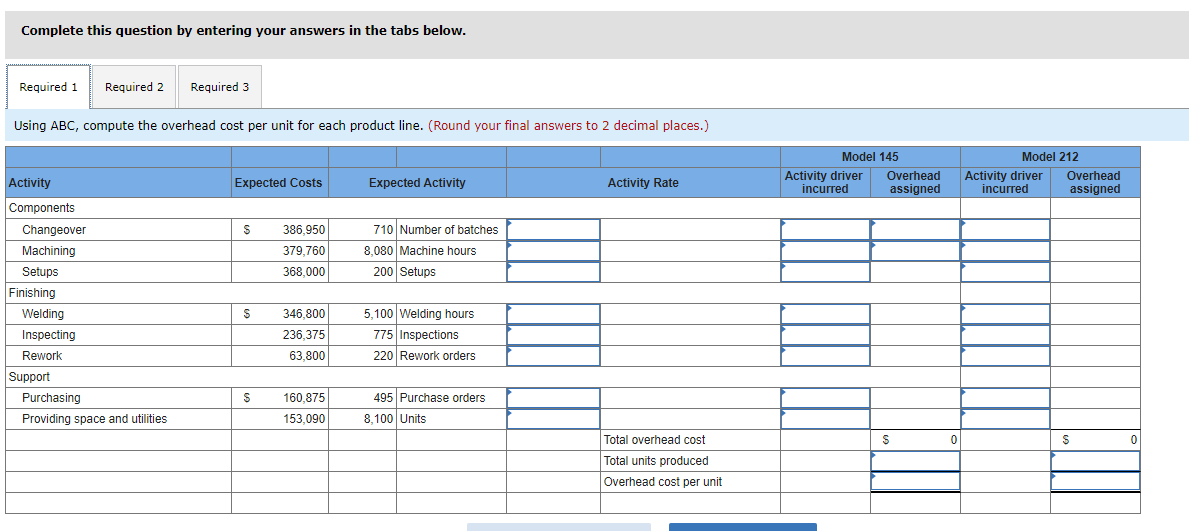Select Model 212 activity driver field for Welding
This screenshot has width=1189, height=531.
(1005, 314)
